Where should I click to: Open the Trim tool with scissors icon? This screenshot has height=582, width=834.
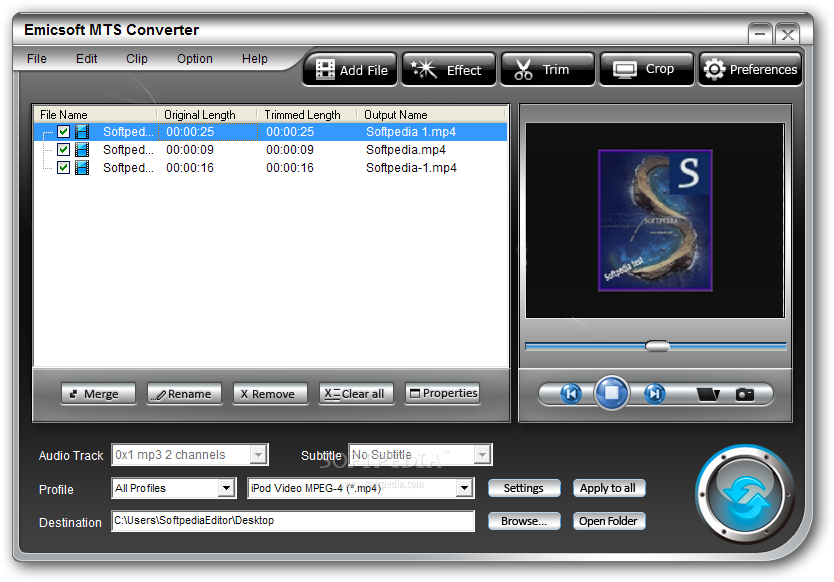pyautogui.click(x=547, y=69)
